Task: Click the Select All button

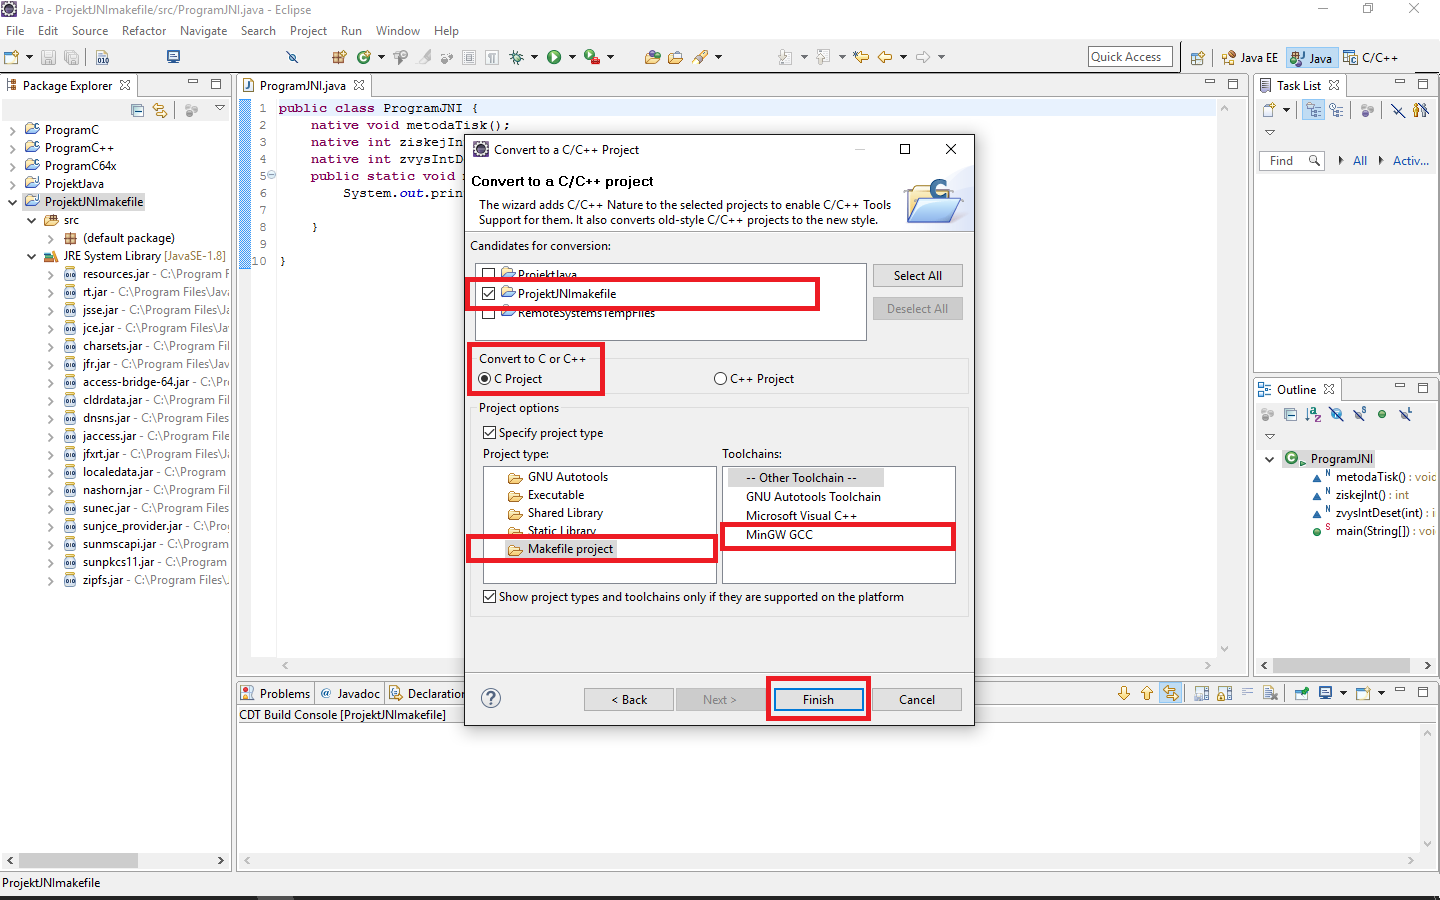Action: point(917,275)
